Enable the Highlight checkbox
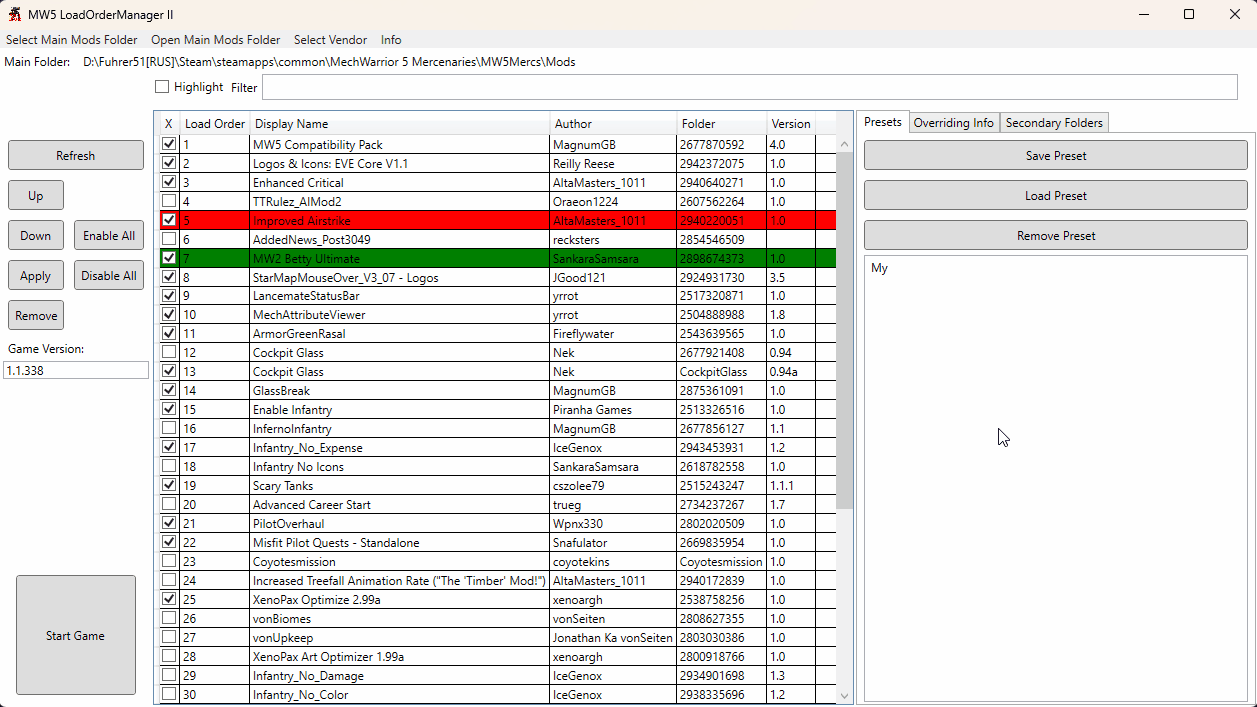 pos(162,87)
